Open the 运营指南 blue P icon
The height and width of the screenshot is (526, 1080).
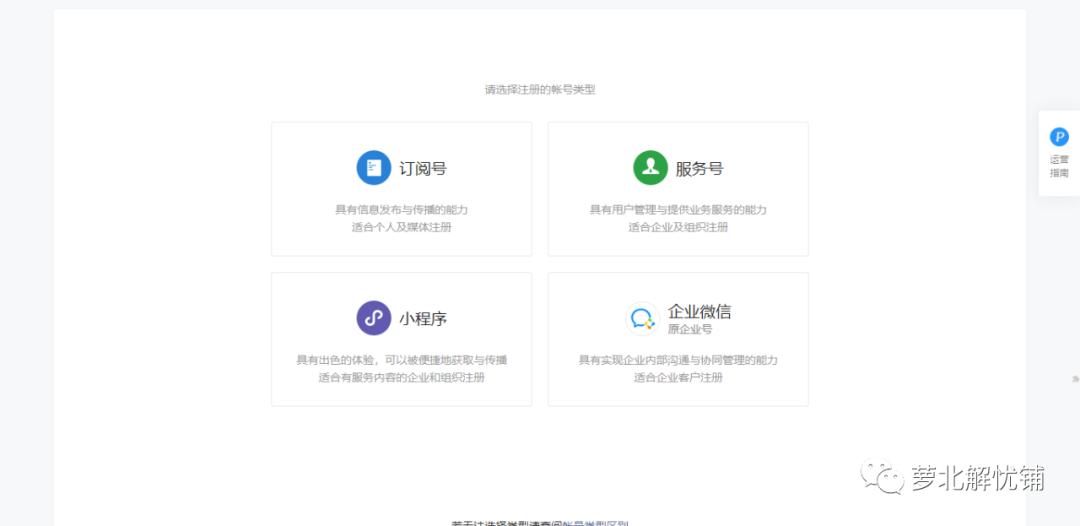1059,137
